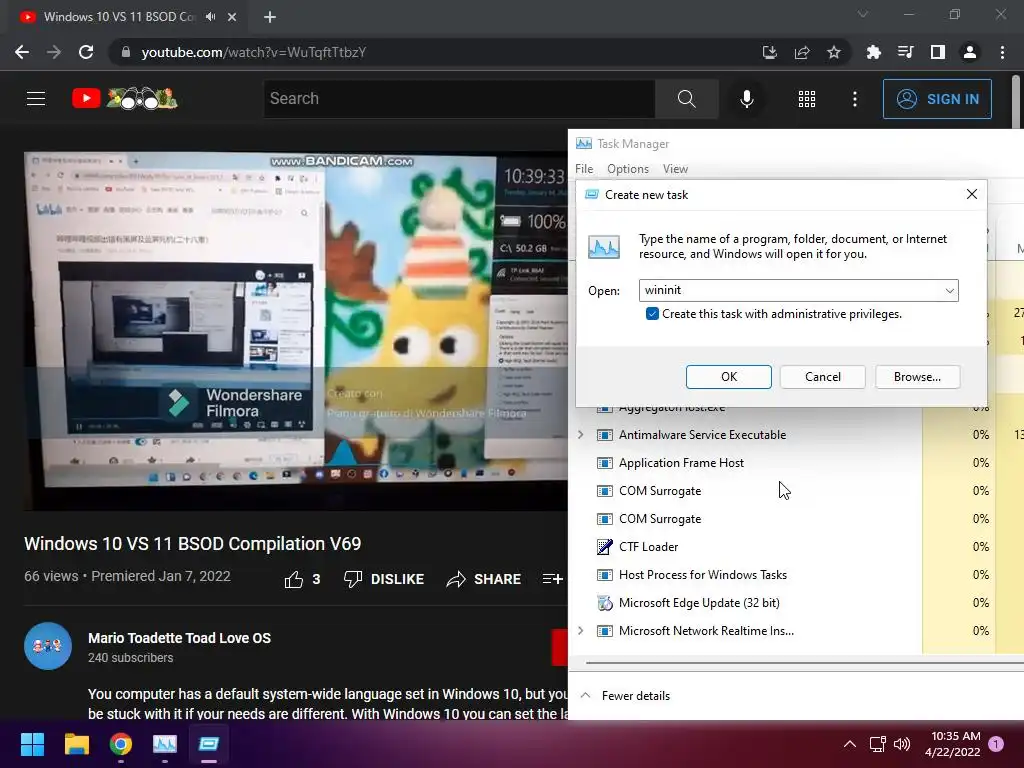Open the notification count badge
The width and height of the screenshot is (1024, 768).
996,744
